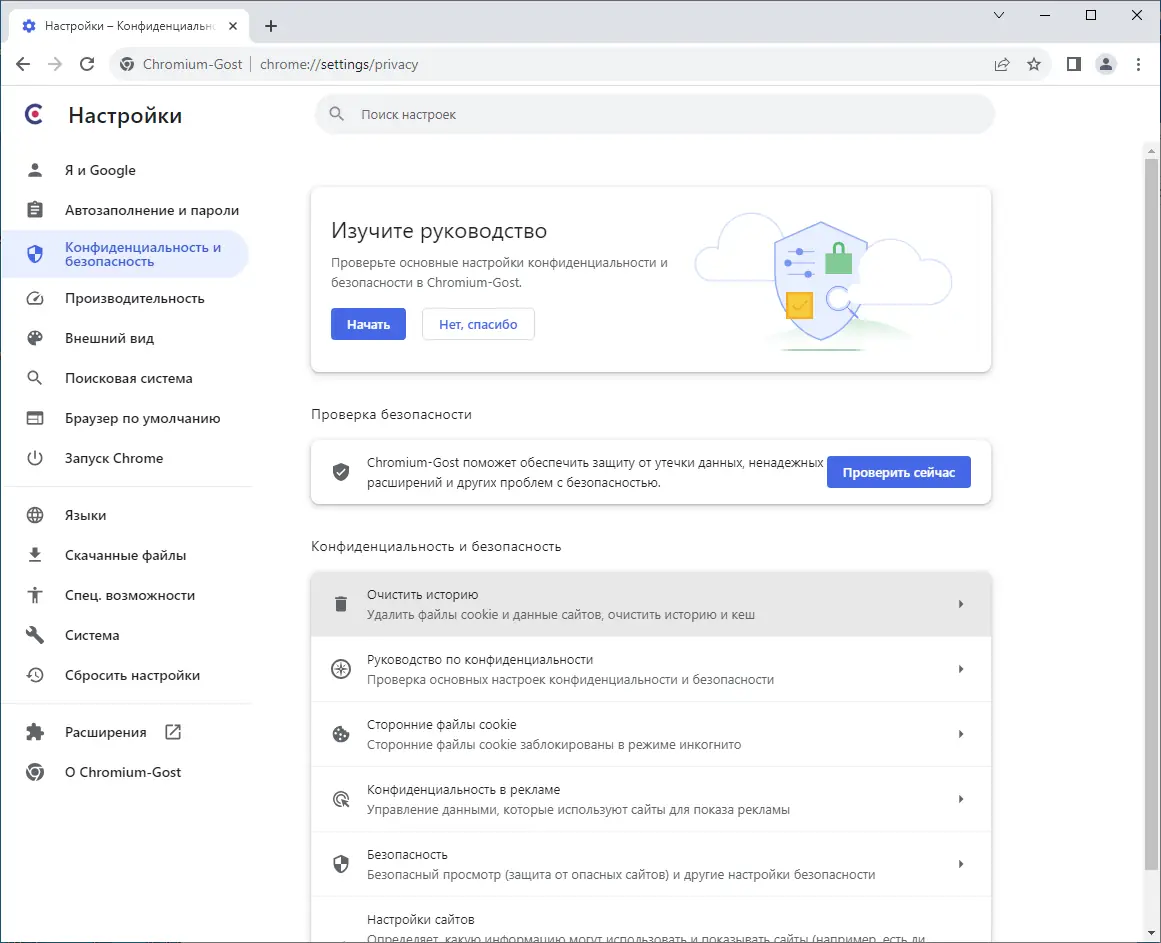The image size is (1161, 943).
Task: Open the profile avatar icon
Action: click(x=1106, y=64)
